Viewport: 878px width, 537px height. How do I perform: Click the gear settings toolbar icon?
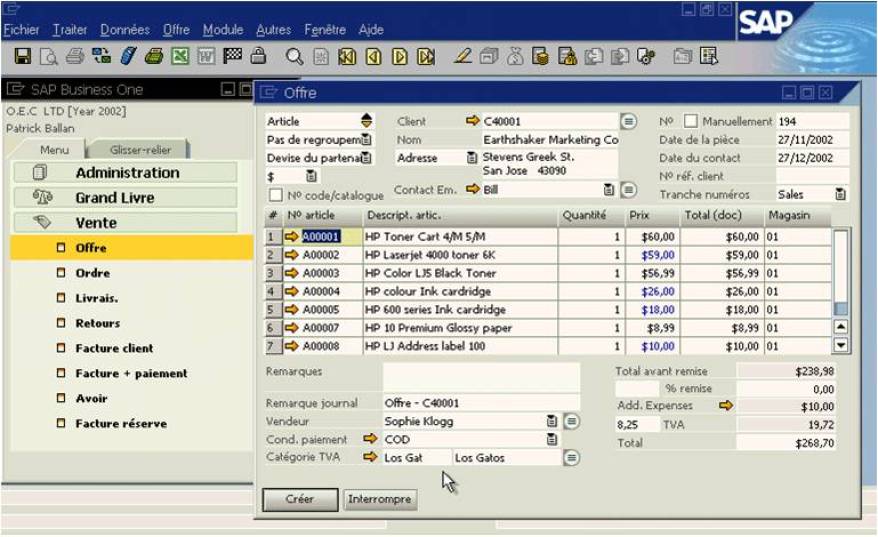click(x=646, y=56)
